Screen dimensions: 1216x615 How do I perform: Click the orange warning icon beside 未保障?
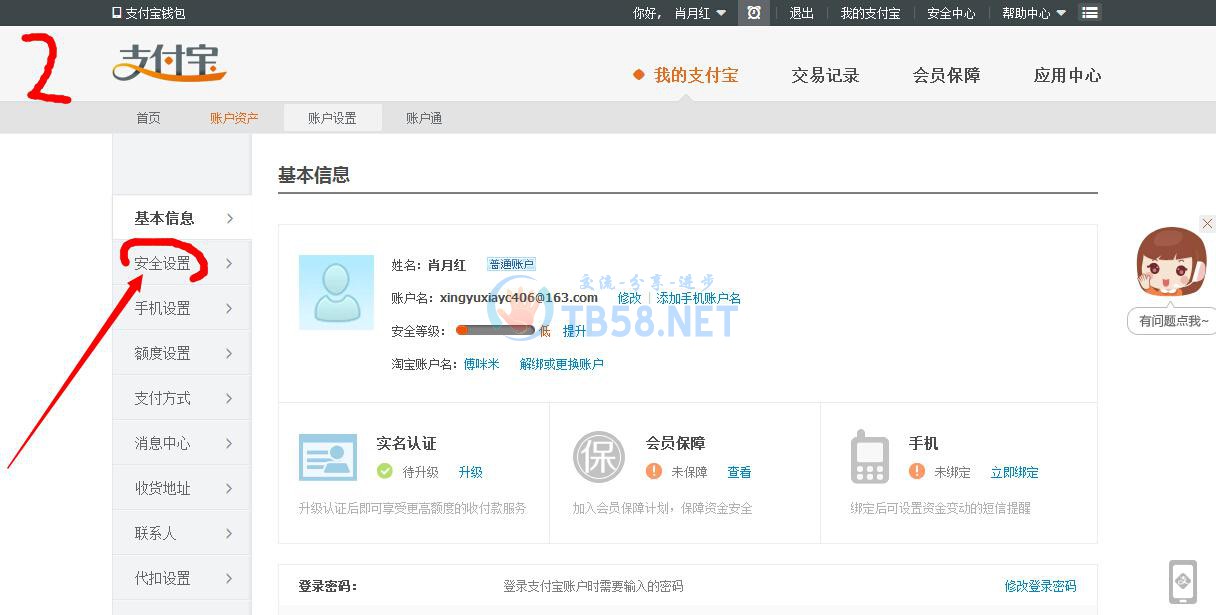654,471
